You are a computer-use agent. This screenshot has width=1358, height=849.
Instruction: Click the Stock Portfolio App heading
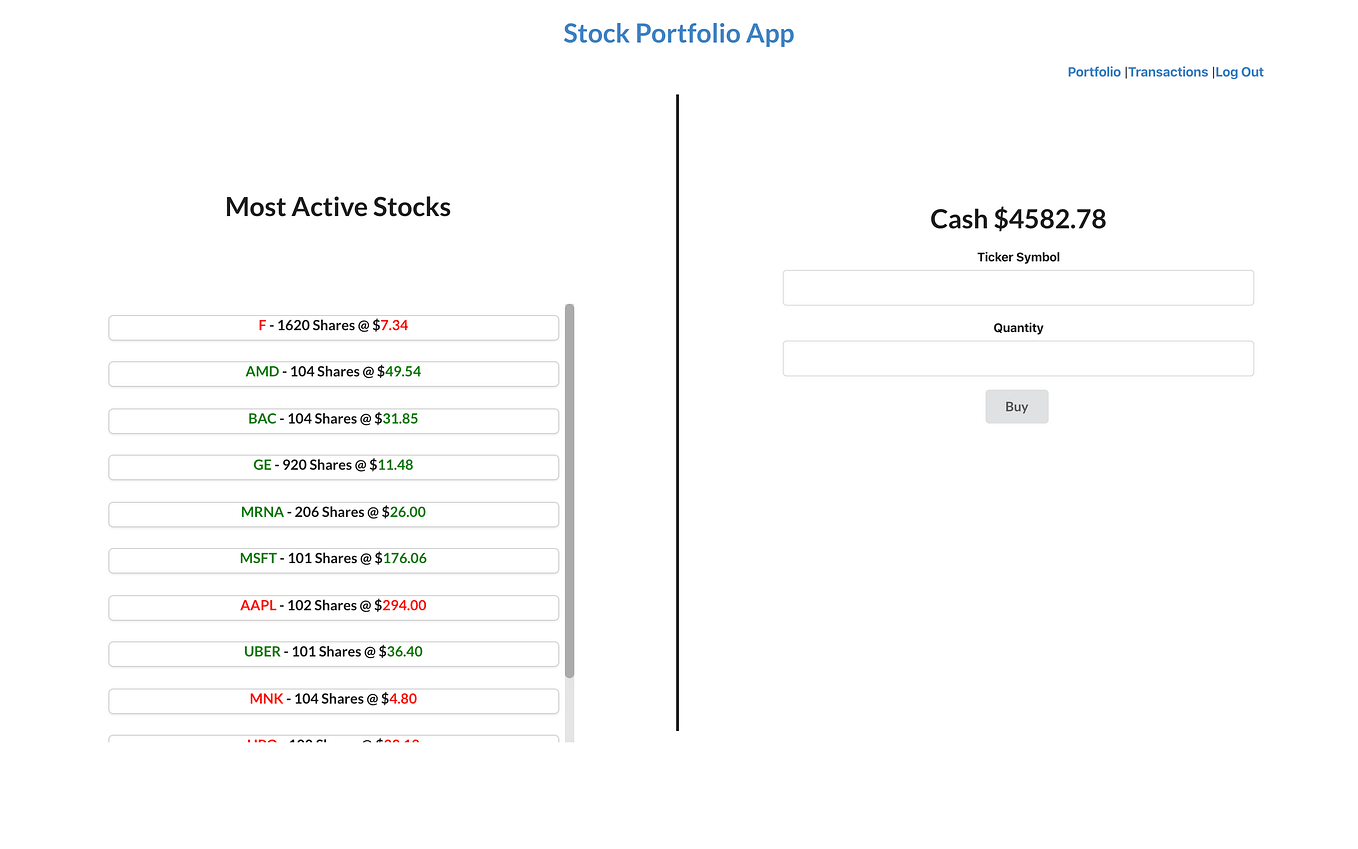point(678,33)
